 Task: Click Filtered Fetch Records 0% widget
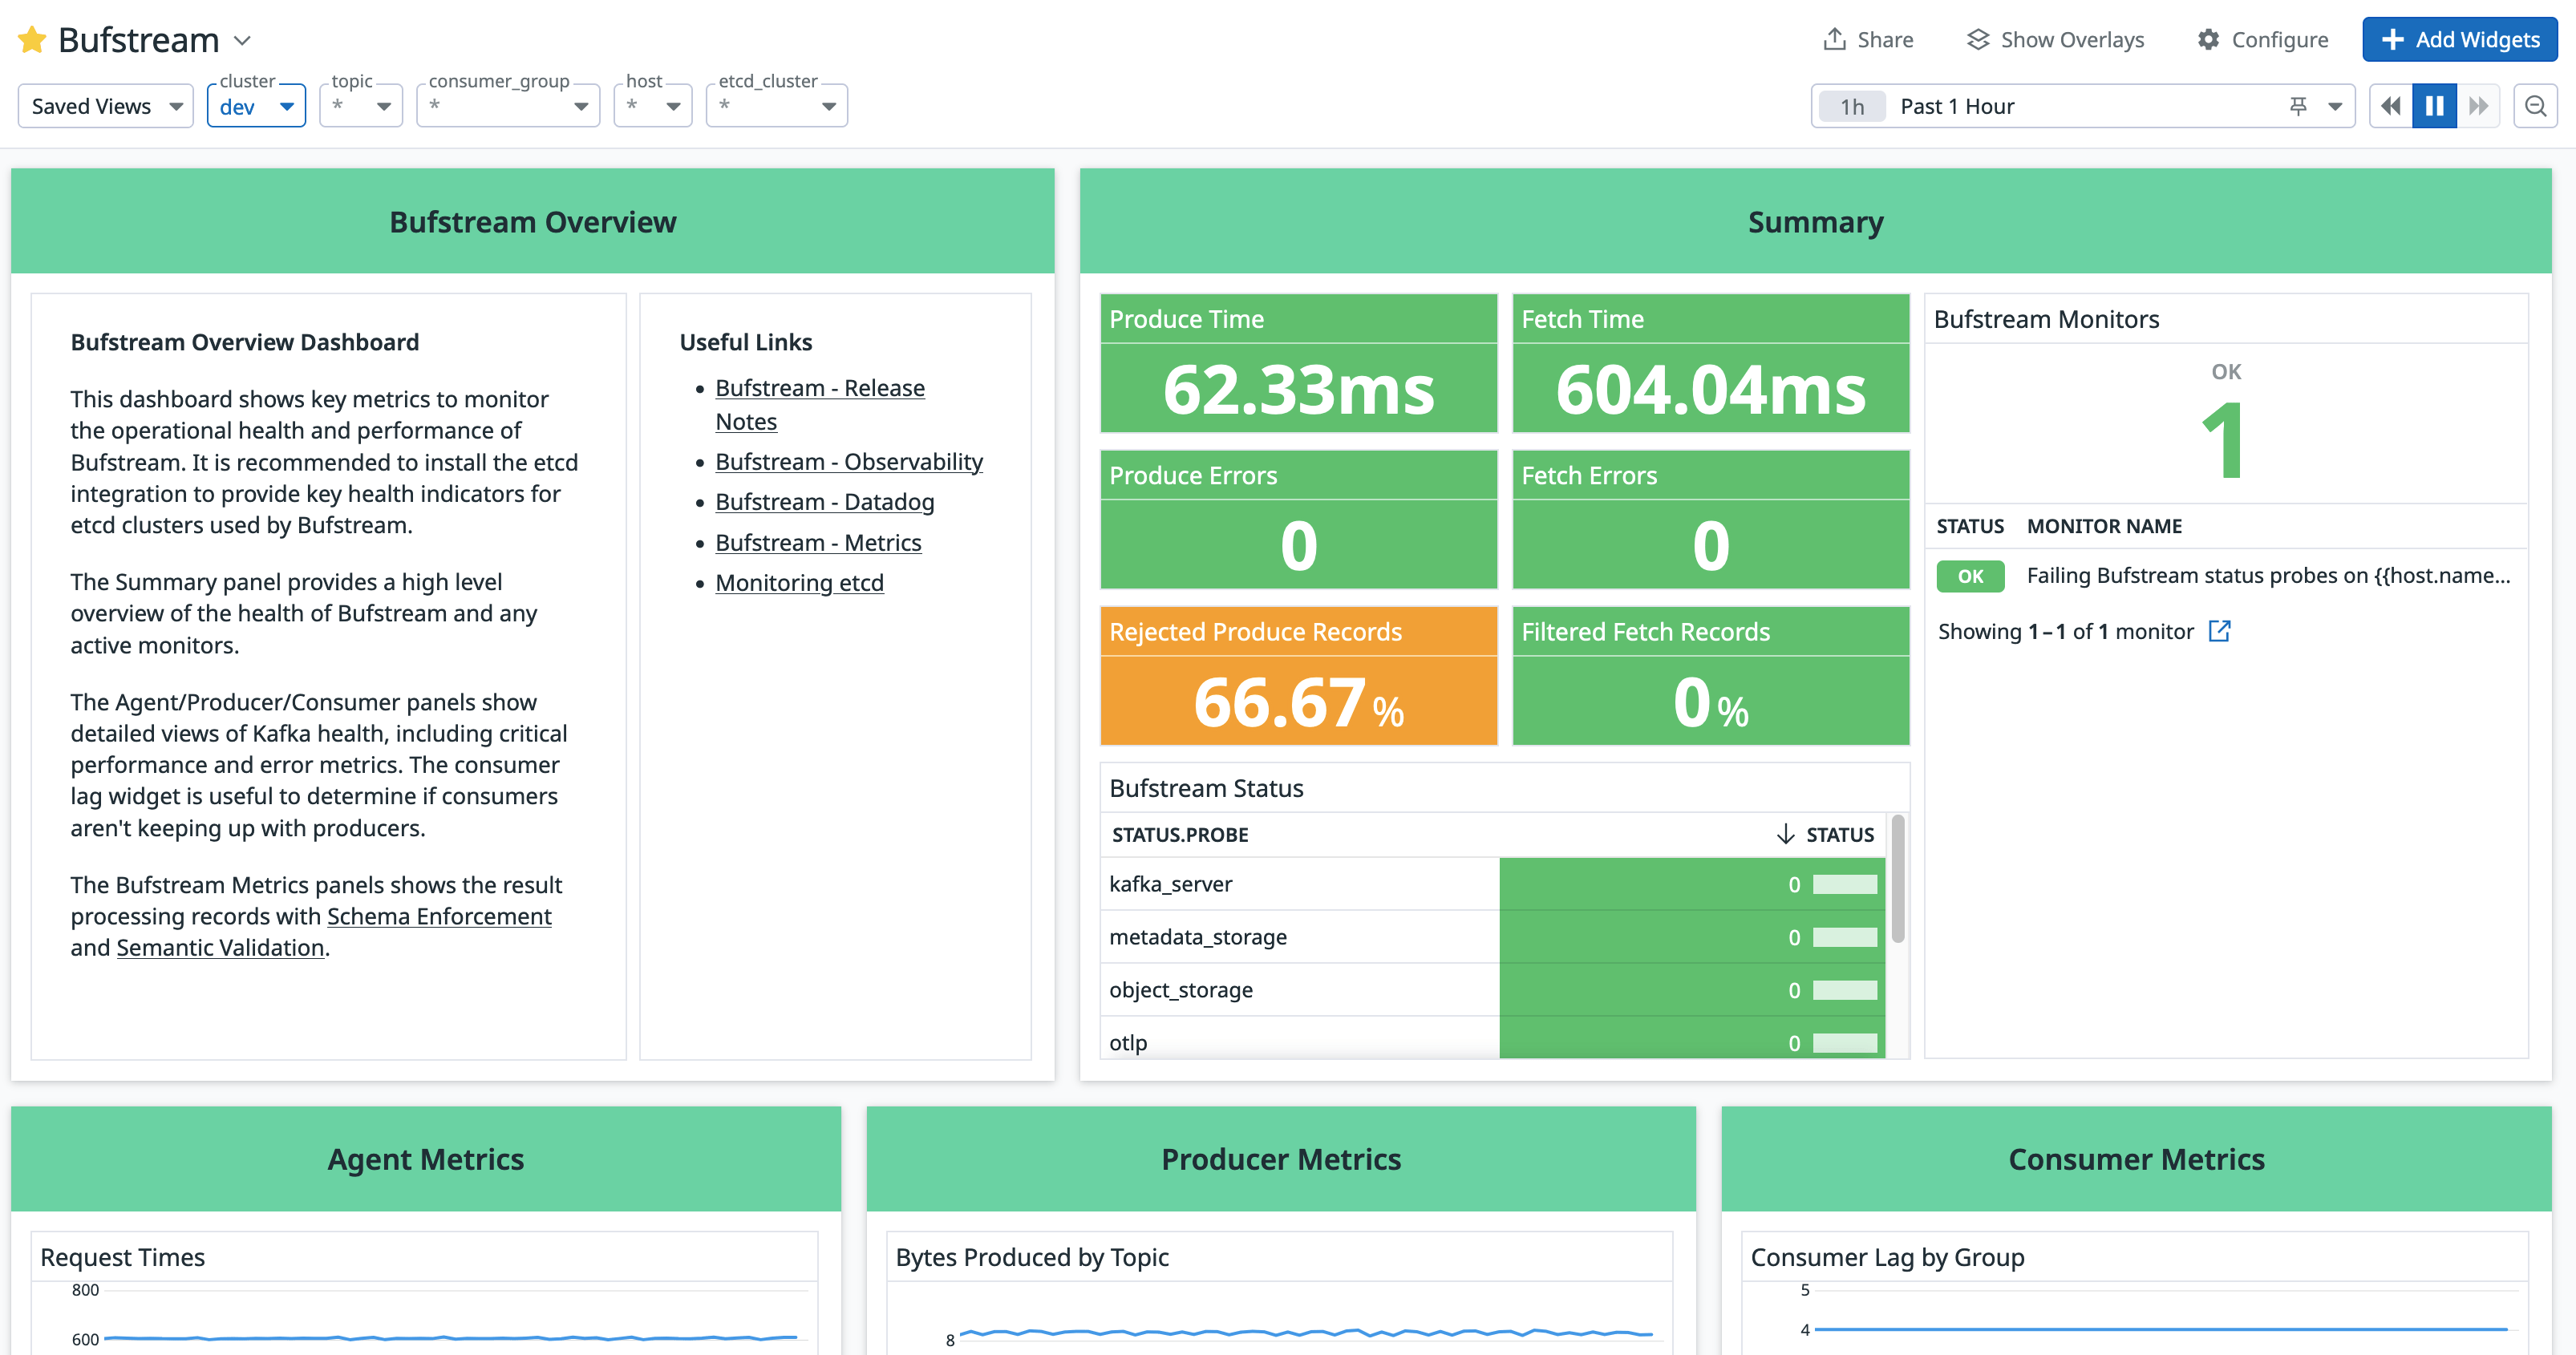(1710, 676)
